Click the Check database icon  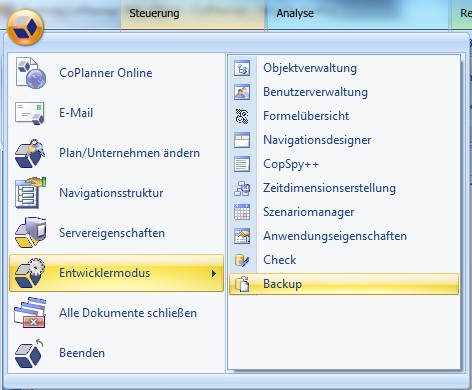coord(242,260)
